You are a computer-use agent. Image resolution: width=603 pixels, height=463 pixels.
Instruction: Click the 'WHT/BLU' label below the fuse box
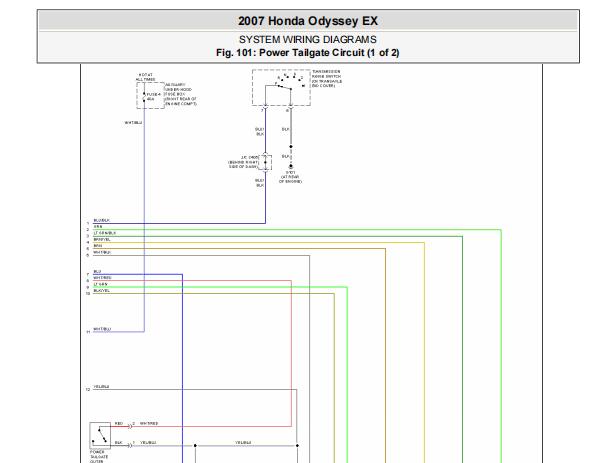pos(133,123)
